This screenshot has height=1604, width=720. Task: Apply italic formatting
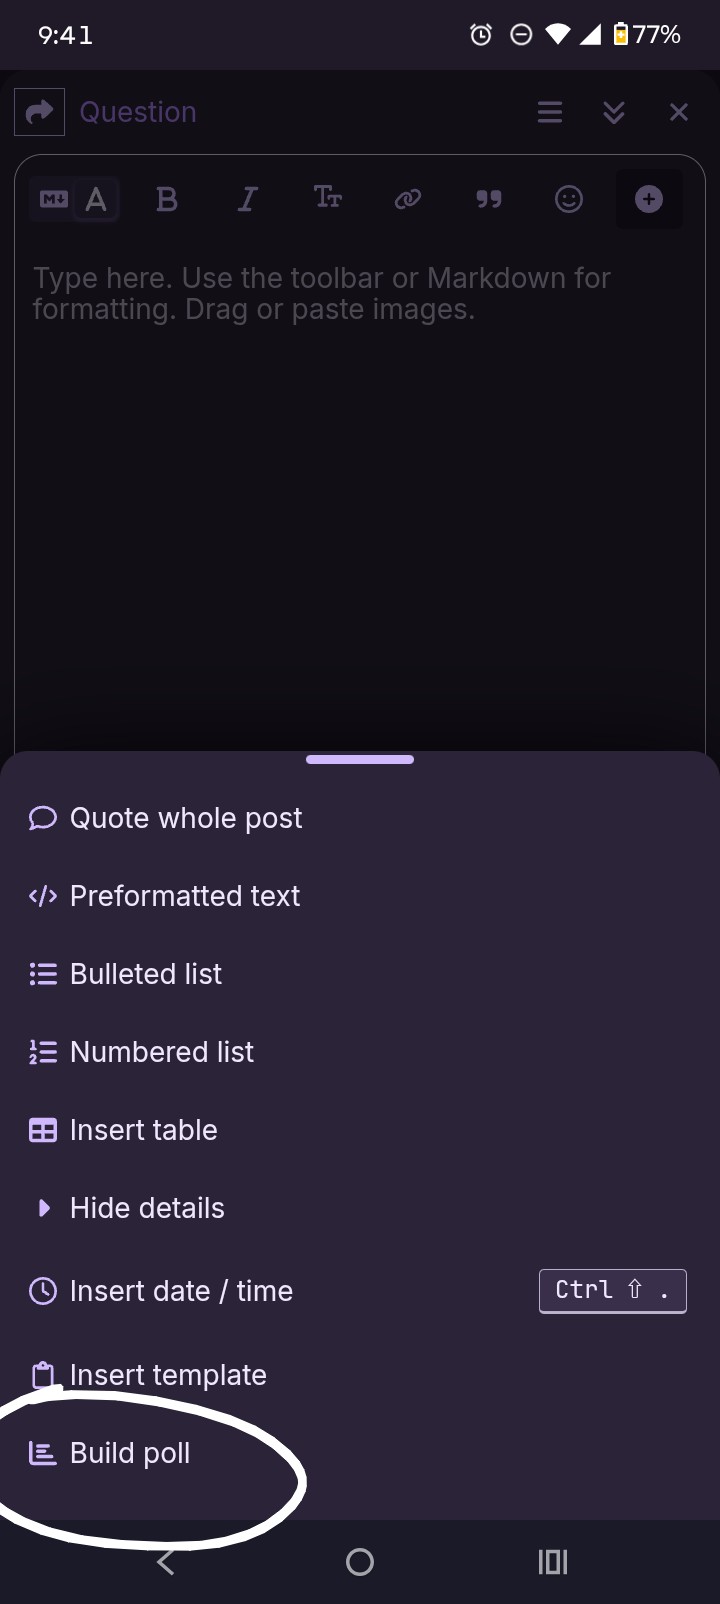tap(247, 200)
